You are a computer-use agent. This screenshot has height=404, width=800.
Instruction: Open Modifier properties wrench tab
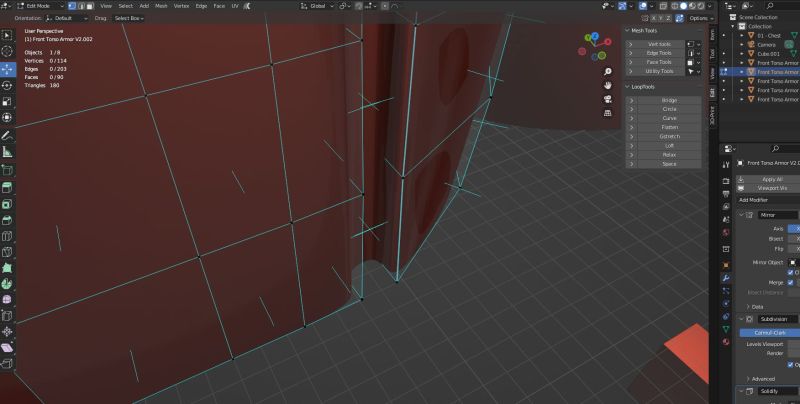726,277
